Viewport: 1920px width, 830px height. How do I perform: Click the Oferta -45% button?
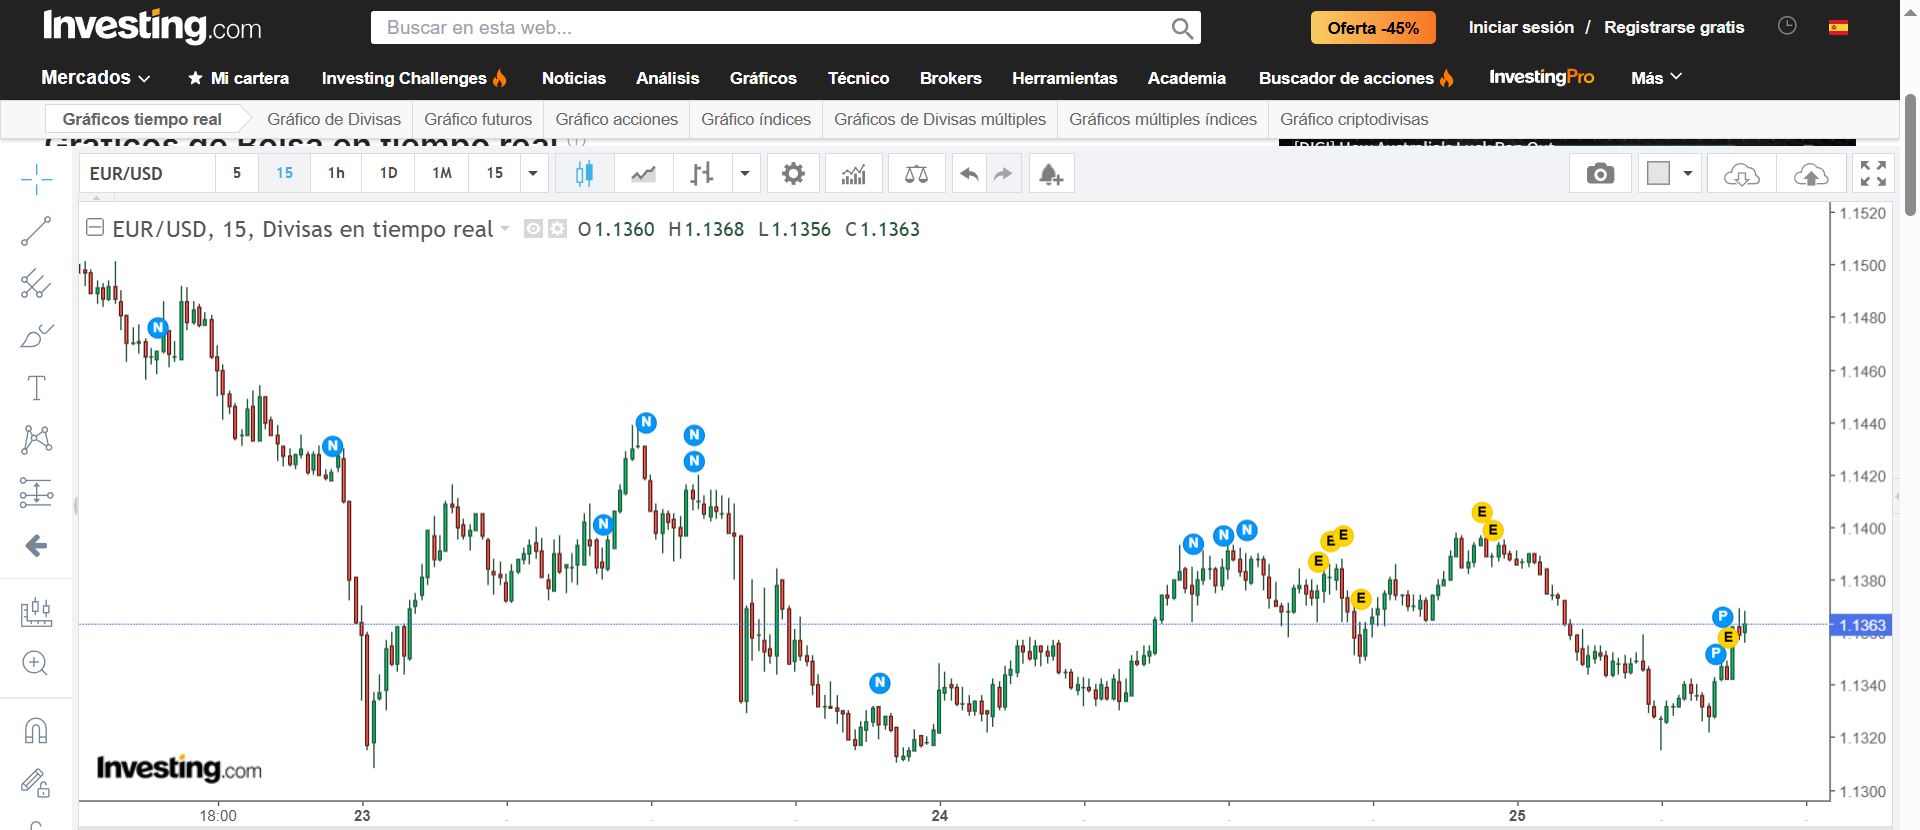coord(1373,28)
